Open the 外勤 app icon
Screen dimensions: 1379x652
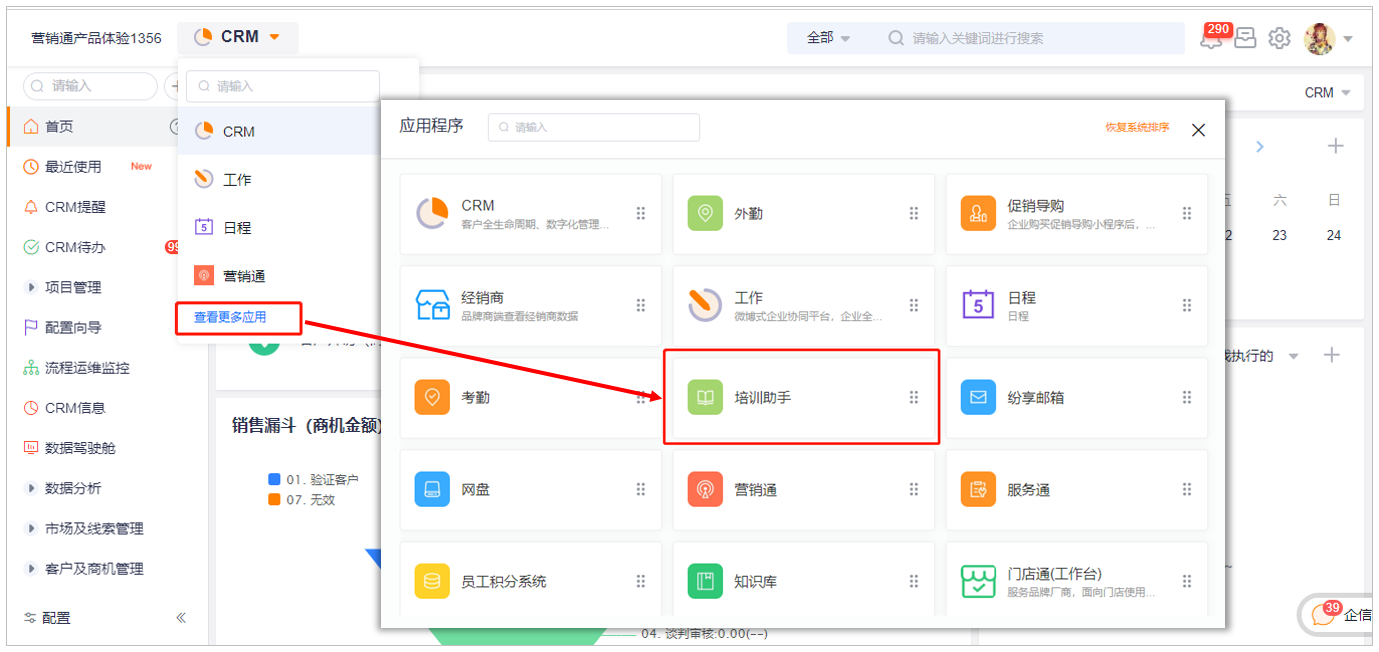tap(705, 213)
